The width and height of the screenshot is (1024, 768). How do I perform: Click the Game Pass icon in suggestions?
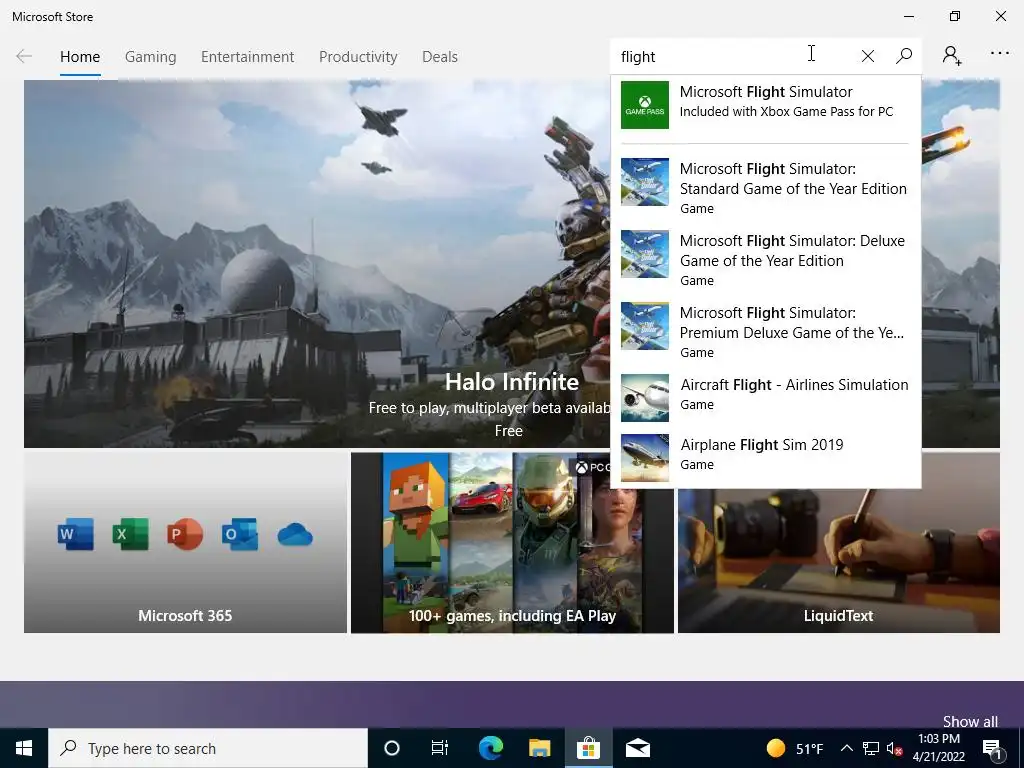pos(645,104)
